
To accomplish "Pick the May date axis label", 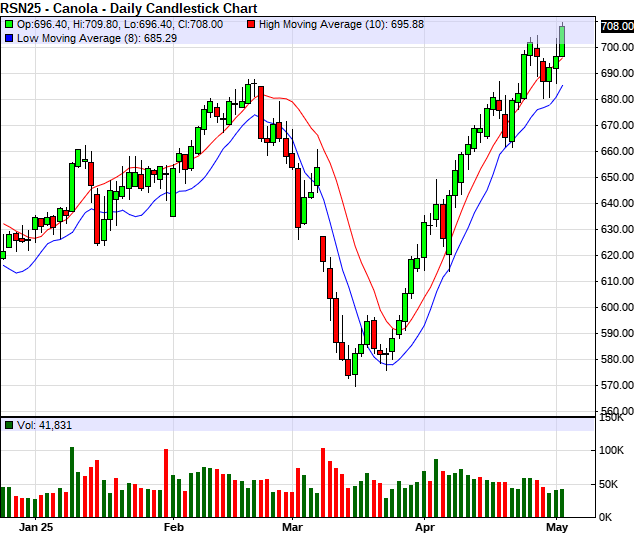I will (x=557, y=526).
